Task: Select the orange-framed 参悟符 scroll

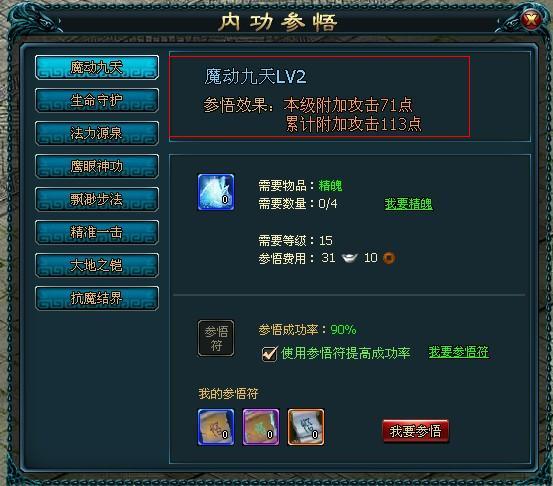Action: tap(306, 427)
